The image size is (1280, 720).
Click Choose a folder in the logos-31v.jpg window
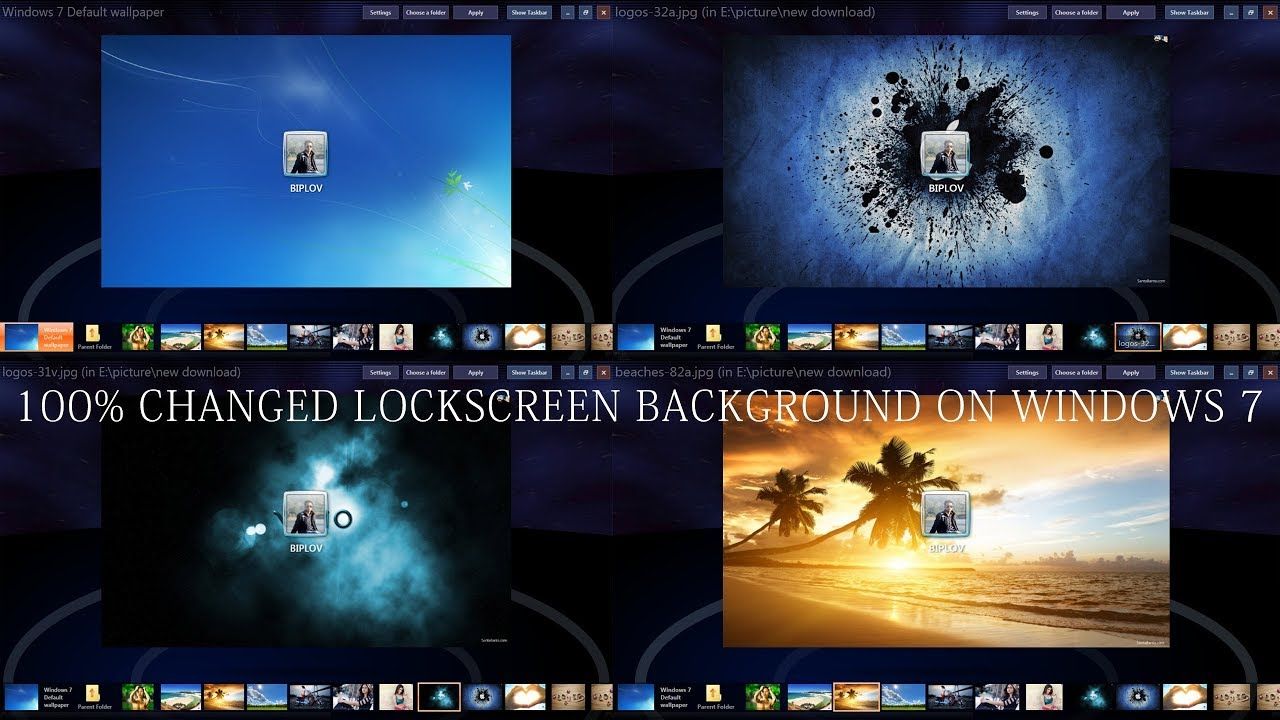[x=428, y=372]
